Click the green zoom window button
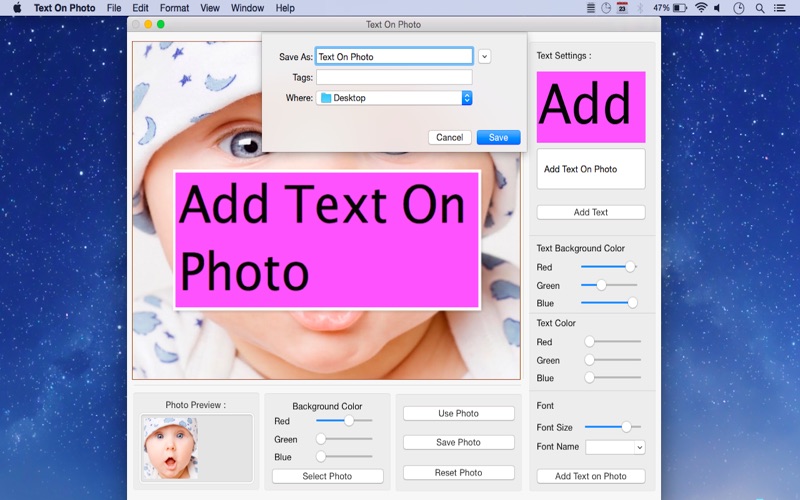 click(161, 24)
